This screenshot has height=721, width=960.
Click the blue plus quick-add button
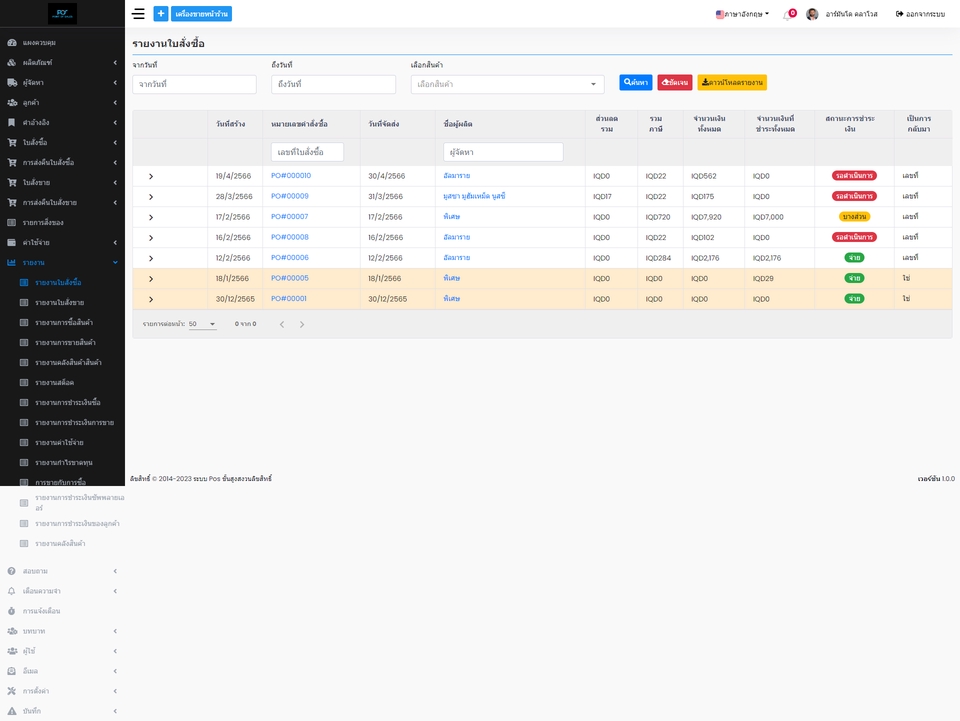pos(160,13)
